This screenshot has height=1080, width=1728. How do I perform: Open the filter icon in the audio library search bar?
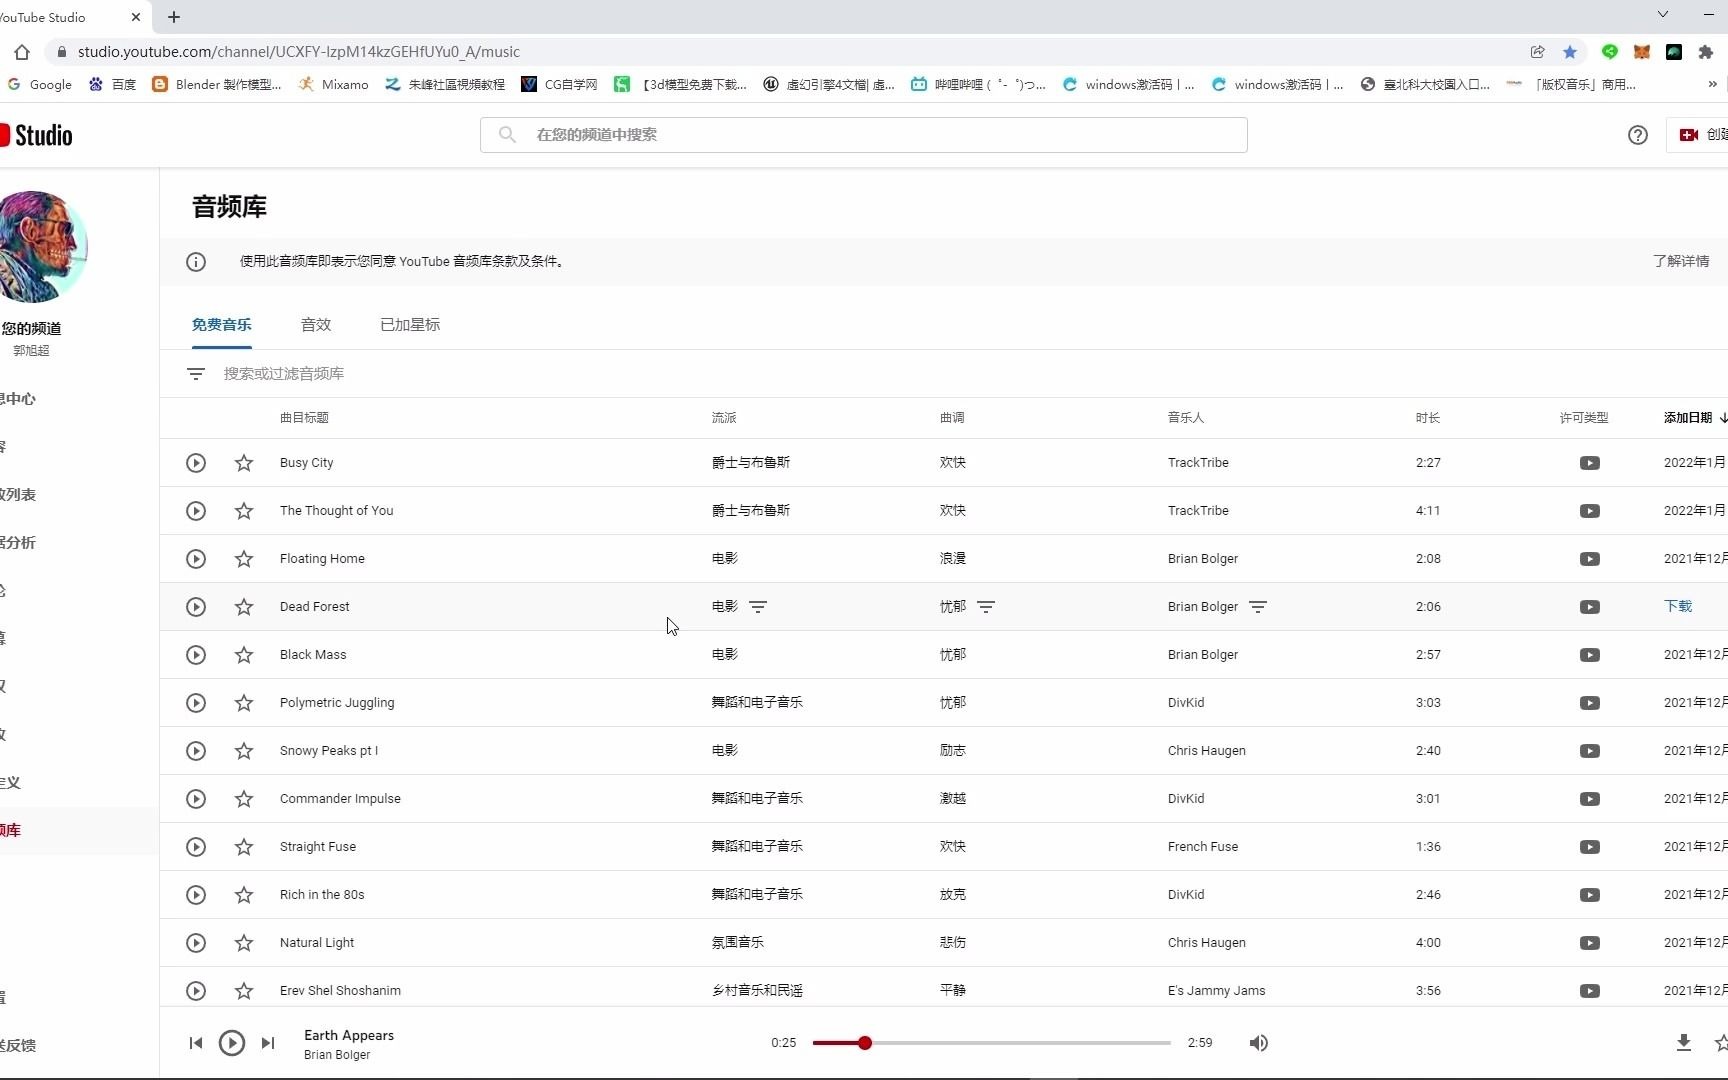(196, 373)
